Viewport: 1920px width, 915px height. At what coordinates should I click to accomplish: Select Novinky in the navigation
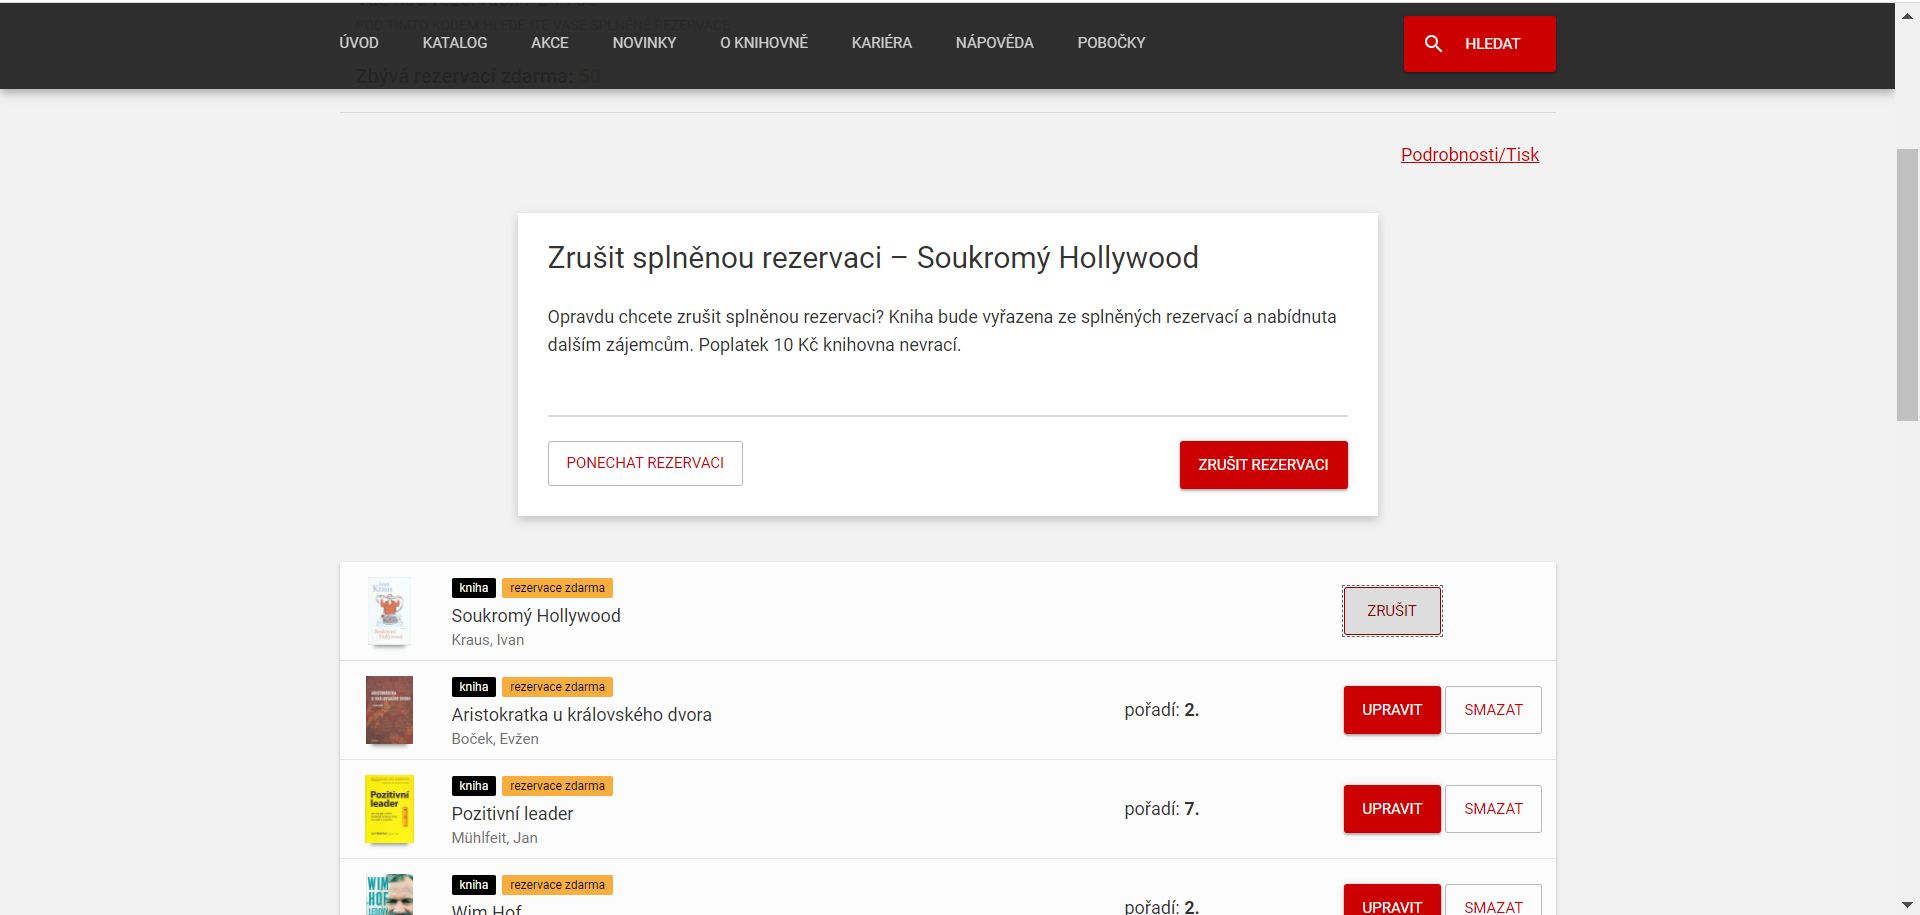click(x=644, y=43)
